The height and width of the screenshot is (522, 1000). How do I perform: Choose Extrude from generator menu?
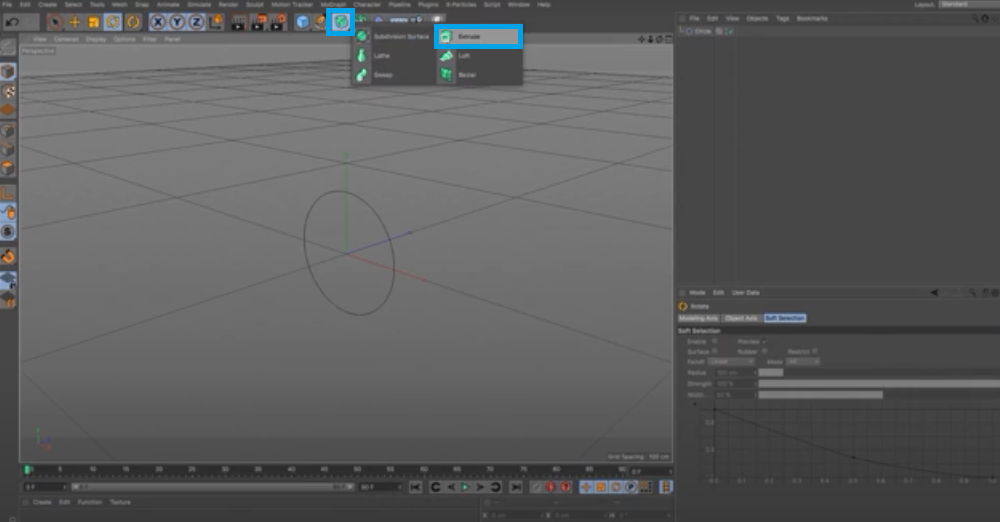click(x=478, y=36)
